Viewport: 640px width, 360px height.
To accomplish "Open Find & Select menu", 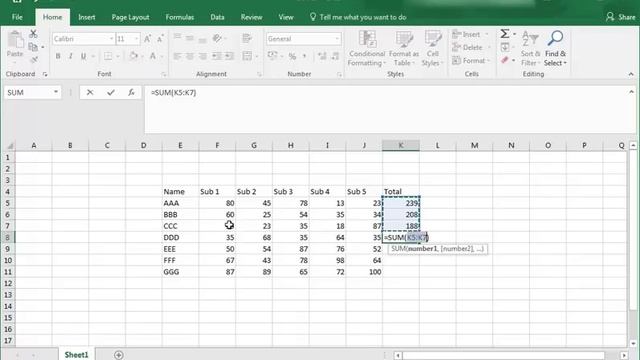I will pos(555,49).
